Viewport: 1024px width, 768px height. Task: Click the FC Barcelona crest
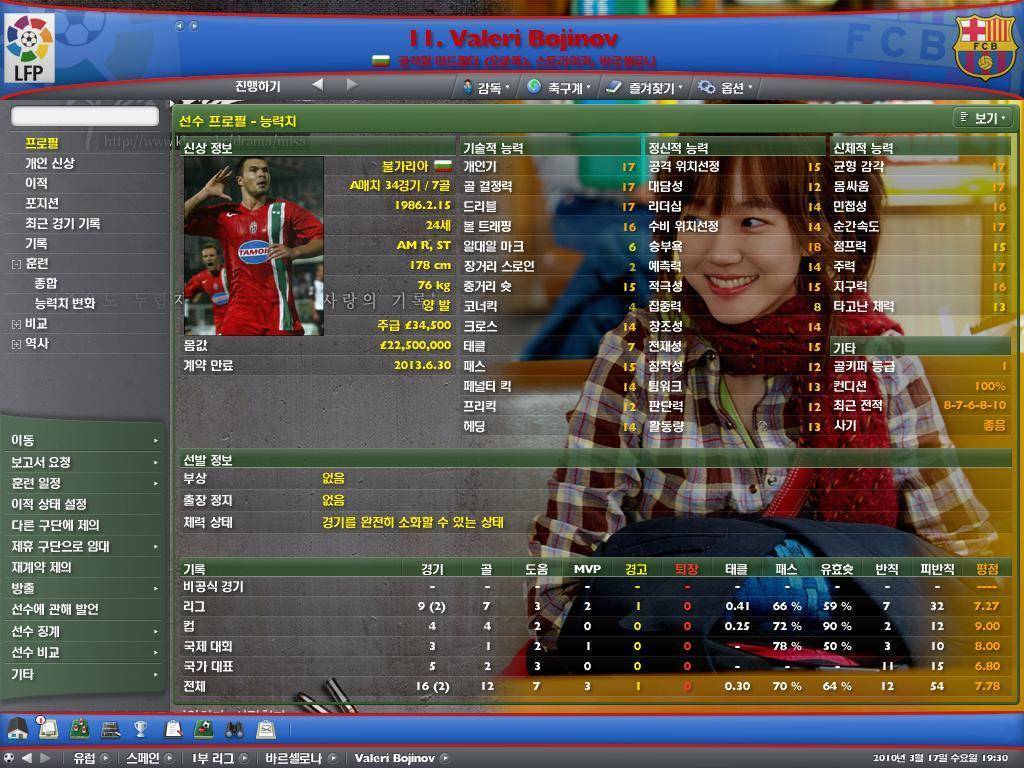tap(984, 47)
